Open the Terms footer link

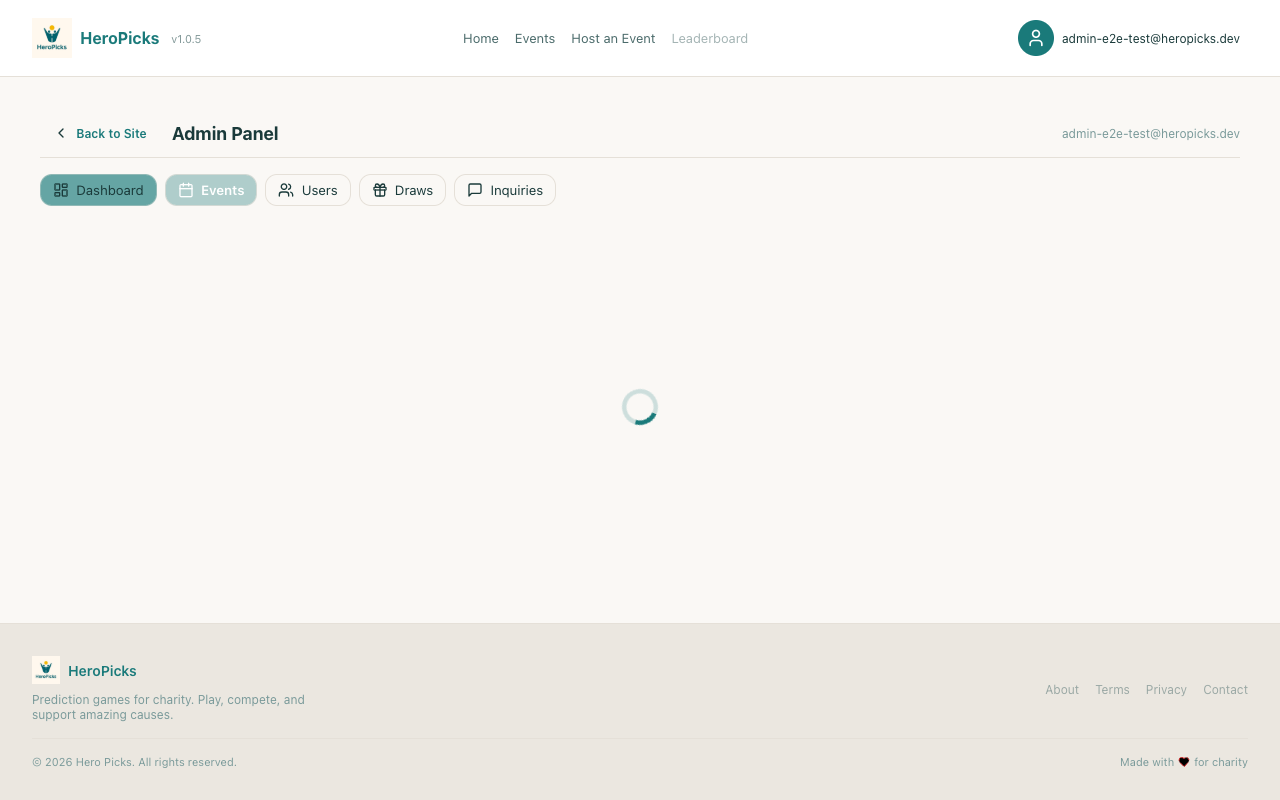[x=1112, y=690]
